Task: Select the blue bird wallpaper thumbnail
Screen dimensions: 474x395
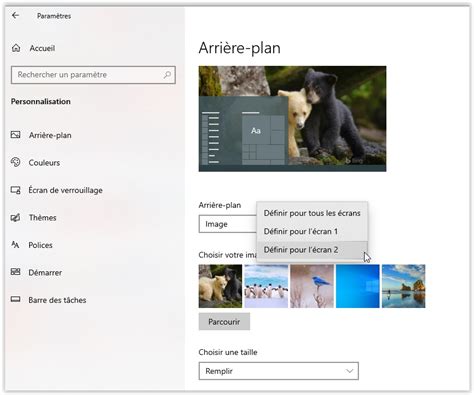Action: [x=312, y=286]
